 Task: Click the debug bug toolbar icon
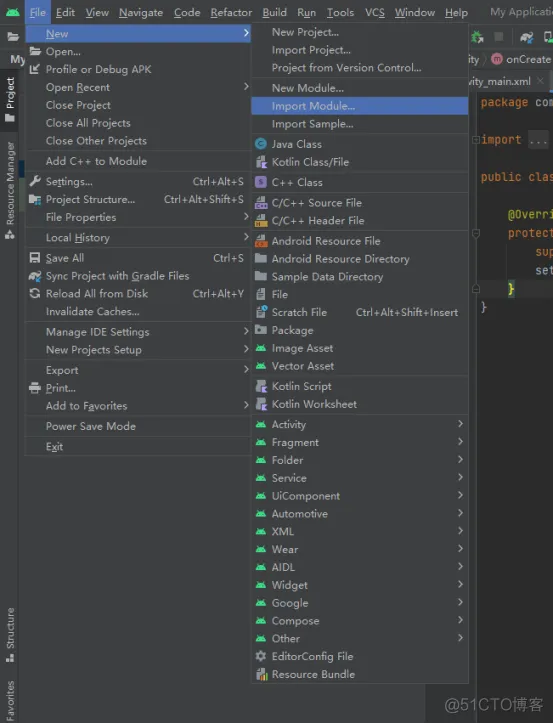[x=477, y=37]
